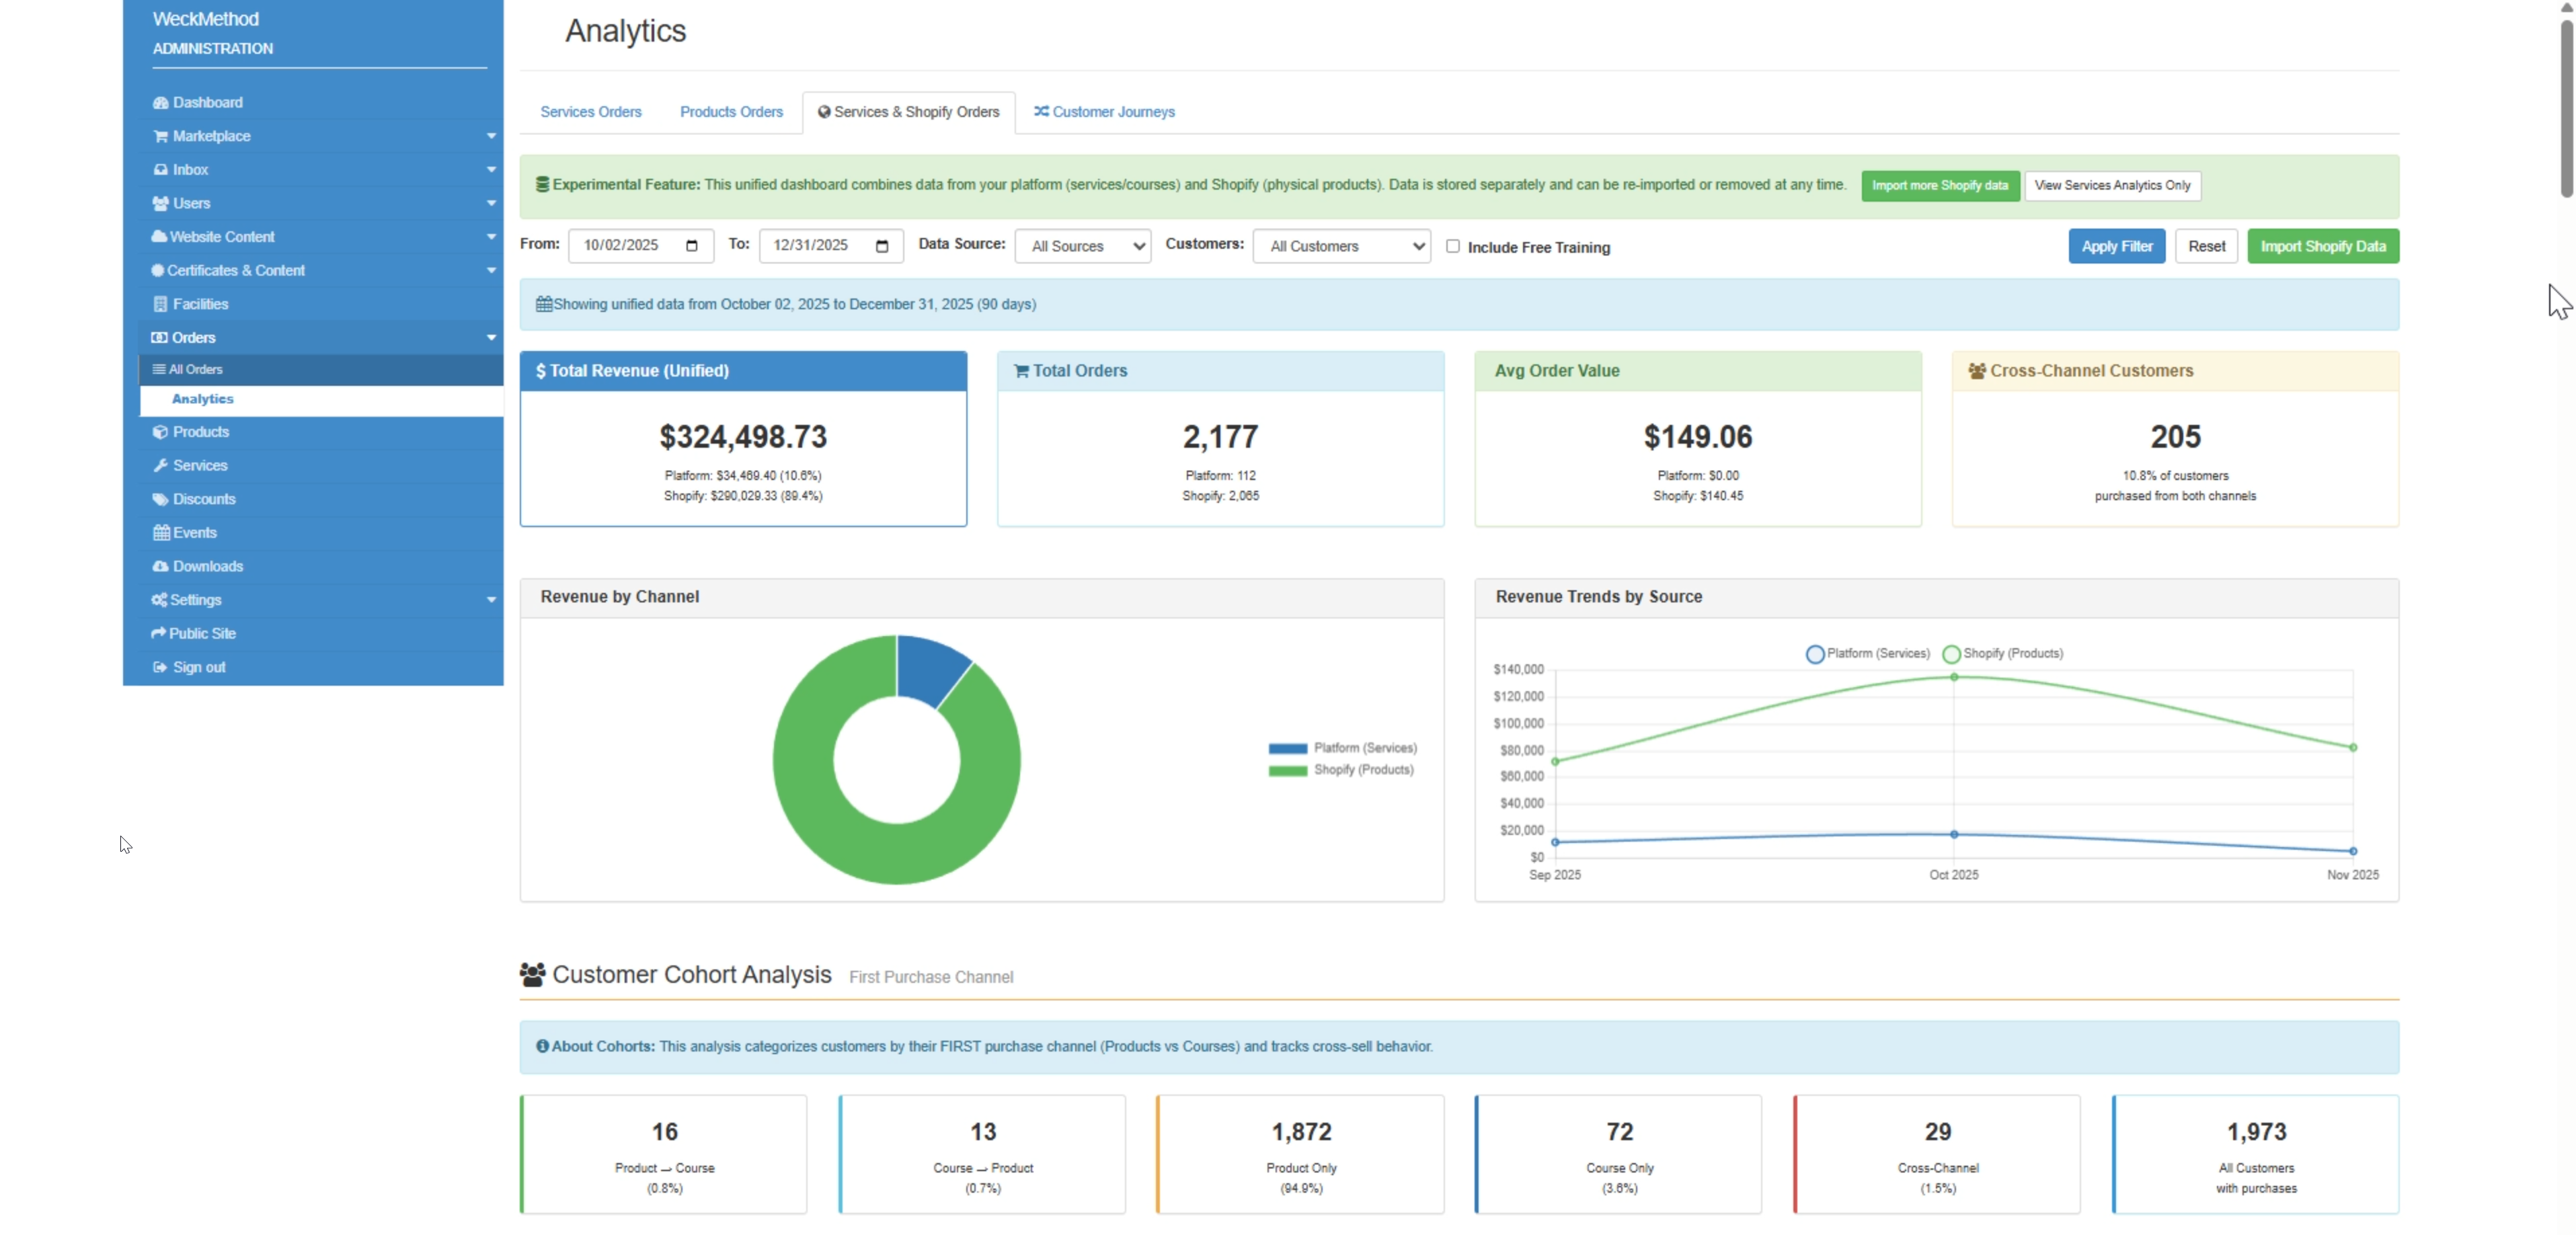Click the Discounts tag icon
The height and width of the screenshot is (1235, 2576).
[x=160, y=499]
